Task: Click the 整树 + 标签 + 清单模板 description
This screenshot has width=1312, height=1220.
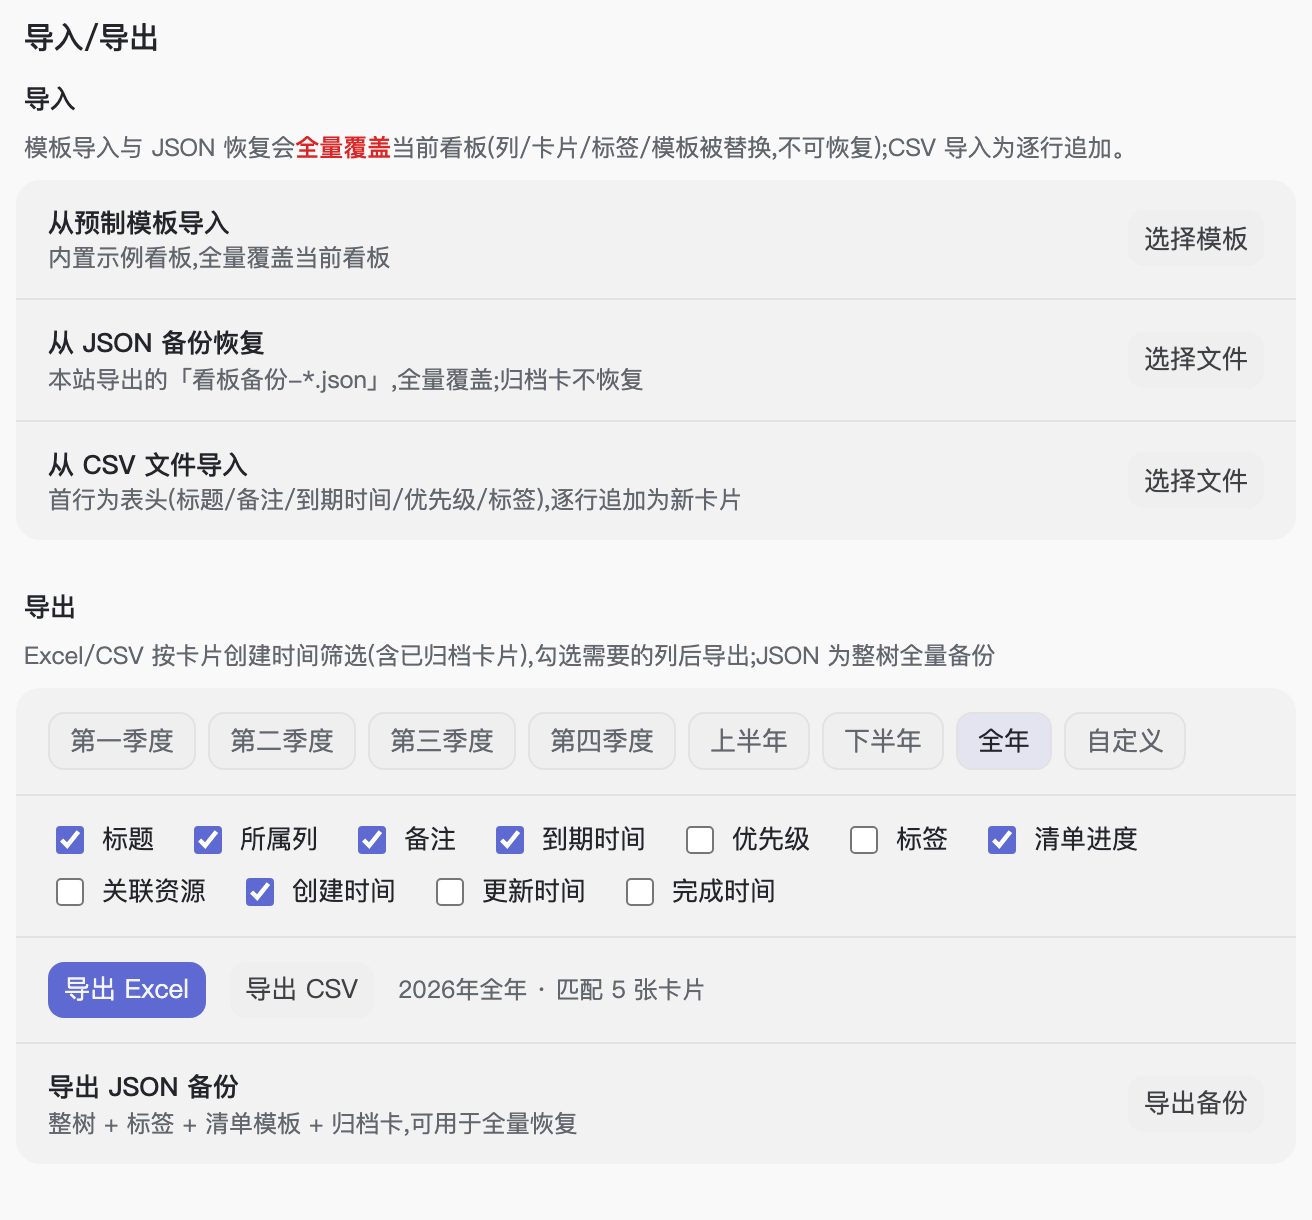Action: click(313, 1124)
